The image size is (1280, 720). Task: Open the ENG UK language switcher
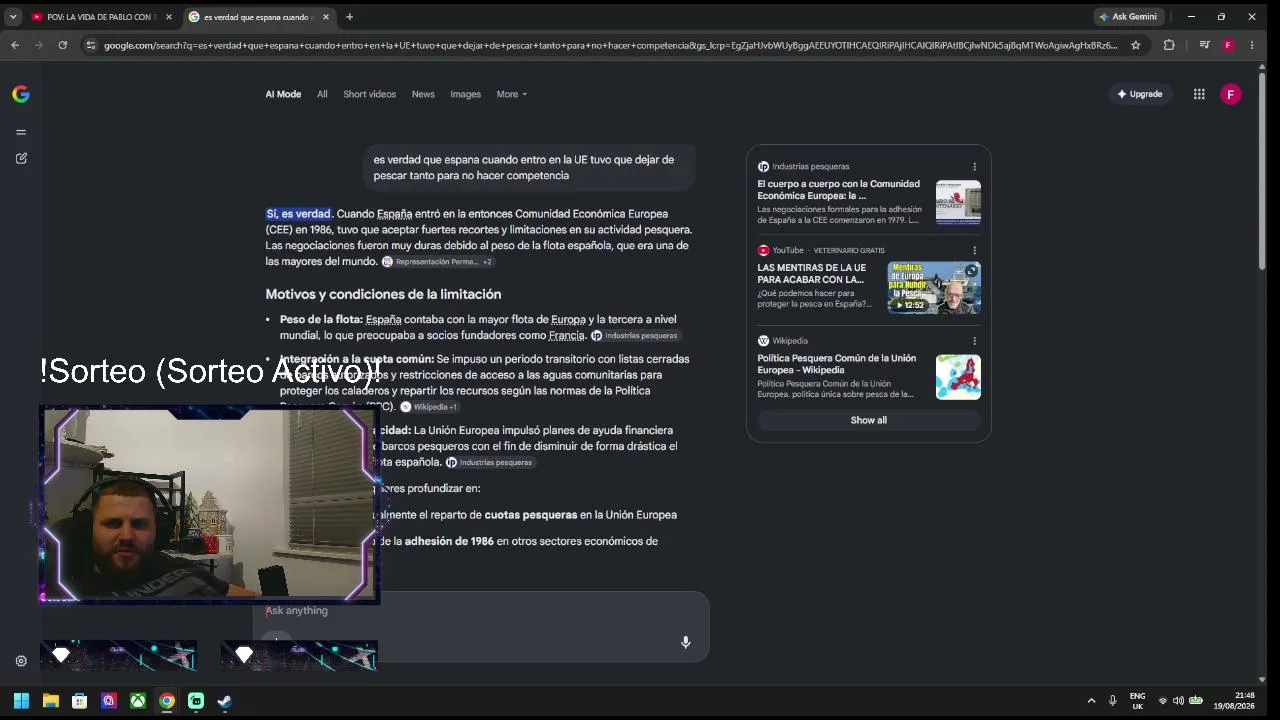click(1137, 701)
